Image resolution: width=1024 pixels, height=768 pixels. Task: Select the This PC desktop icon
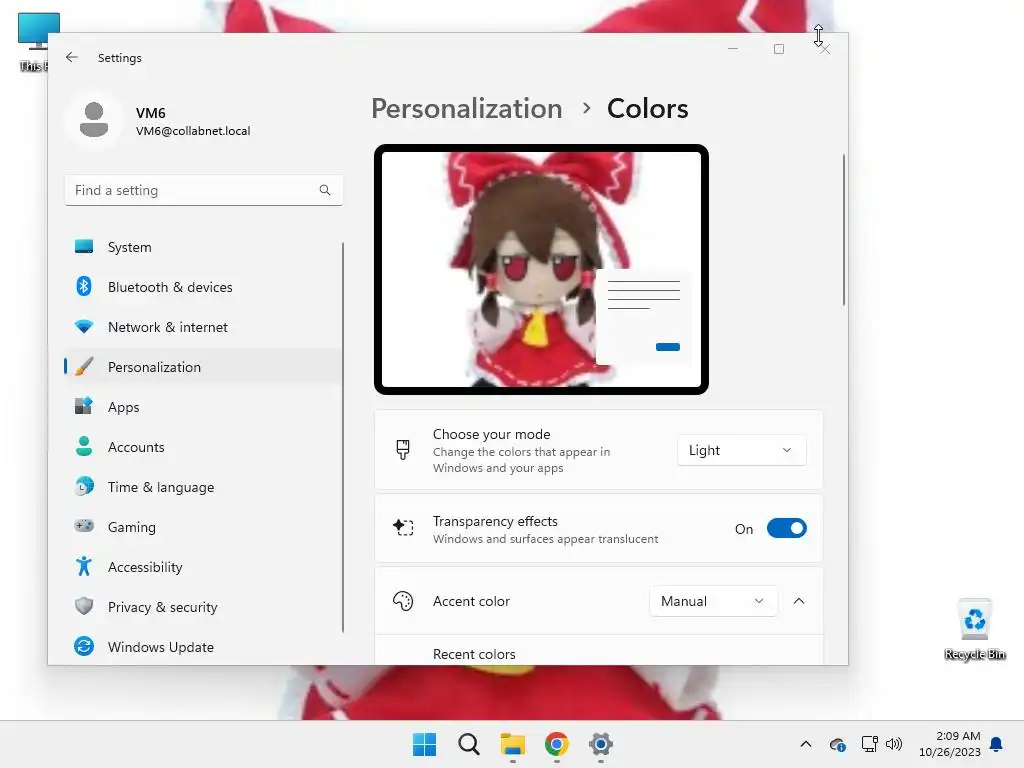click(x=33, y=42)
